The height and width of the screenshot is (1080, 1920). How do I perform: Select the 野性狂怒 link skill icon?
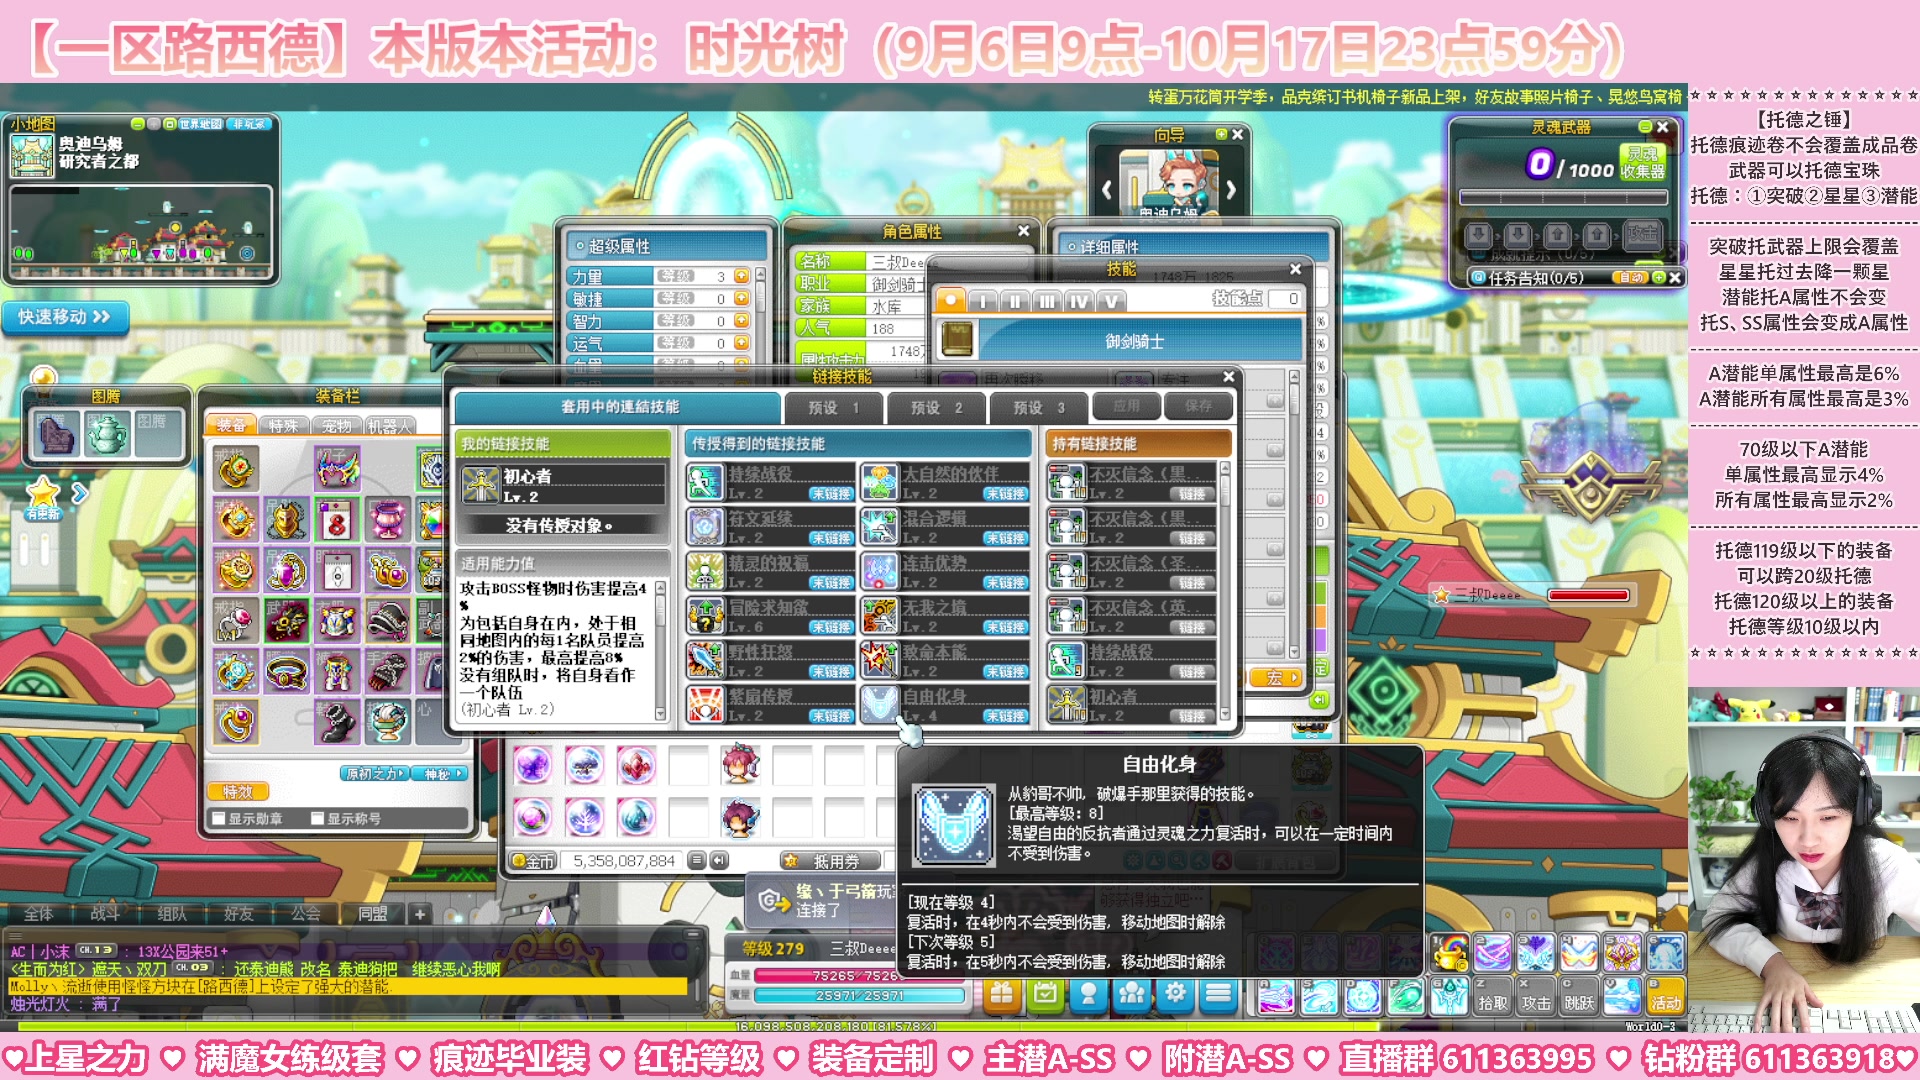click(705, 660)
